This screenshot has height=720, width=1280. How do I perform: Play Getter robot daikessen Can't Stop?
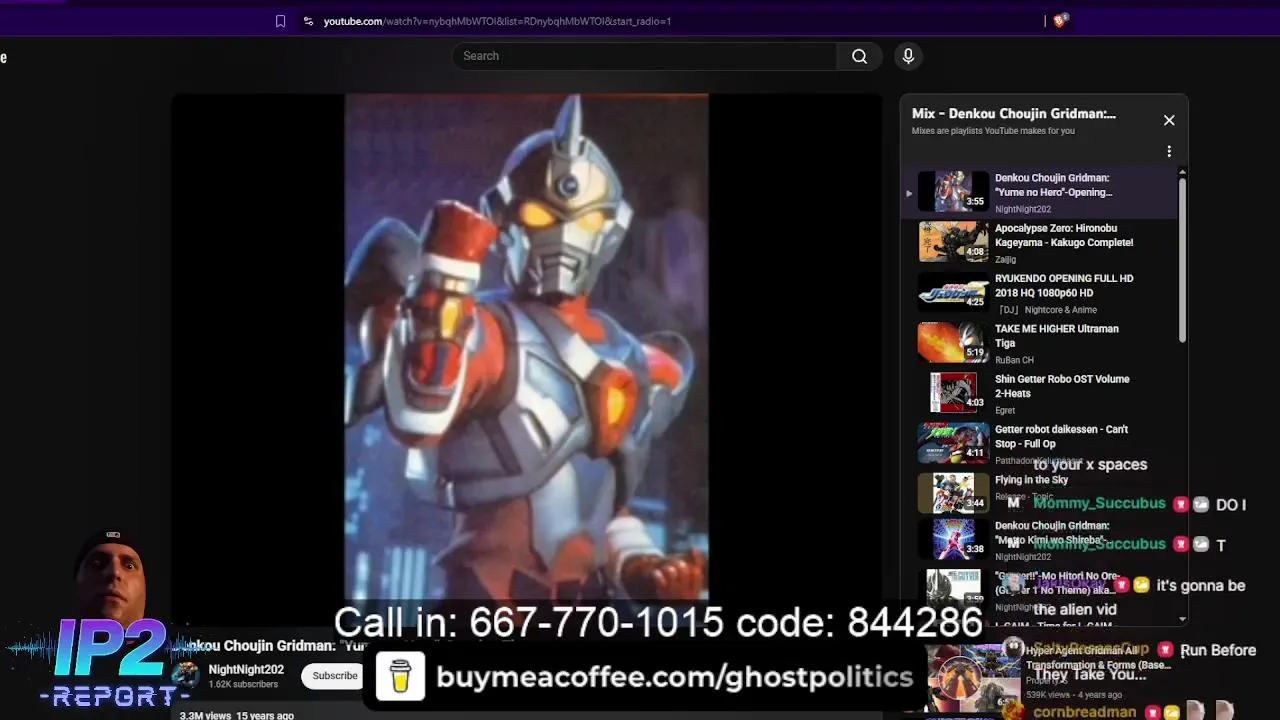pyautogui.click(x=1061, y=436)
